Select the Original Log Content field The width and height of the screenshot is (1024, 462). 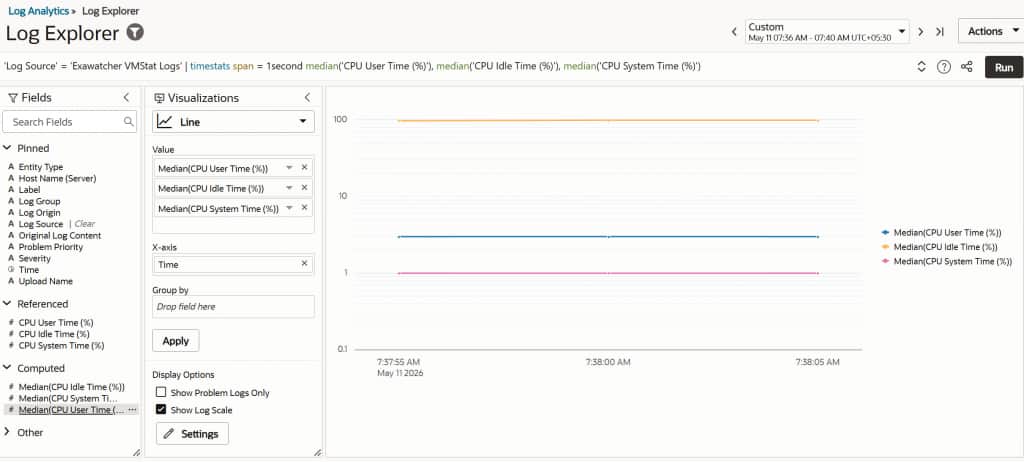point(59,235)
